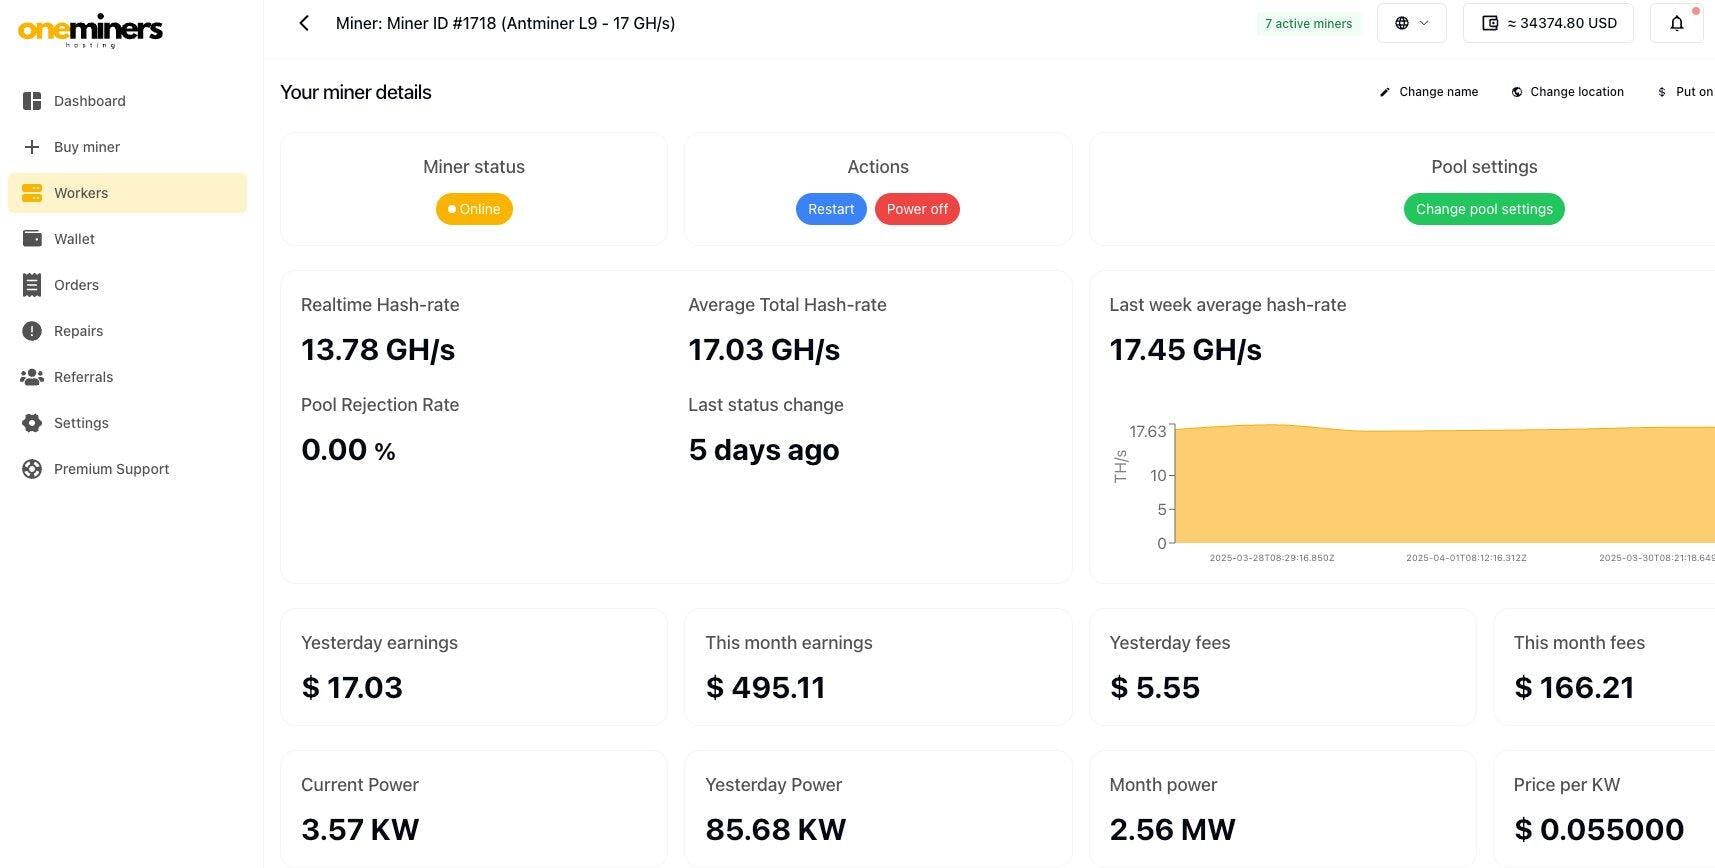1715x868 pixels.
Task: Click the plus icon beside Buy miner
Action: pos(32,147)
